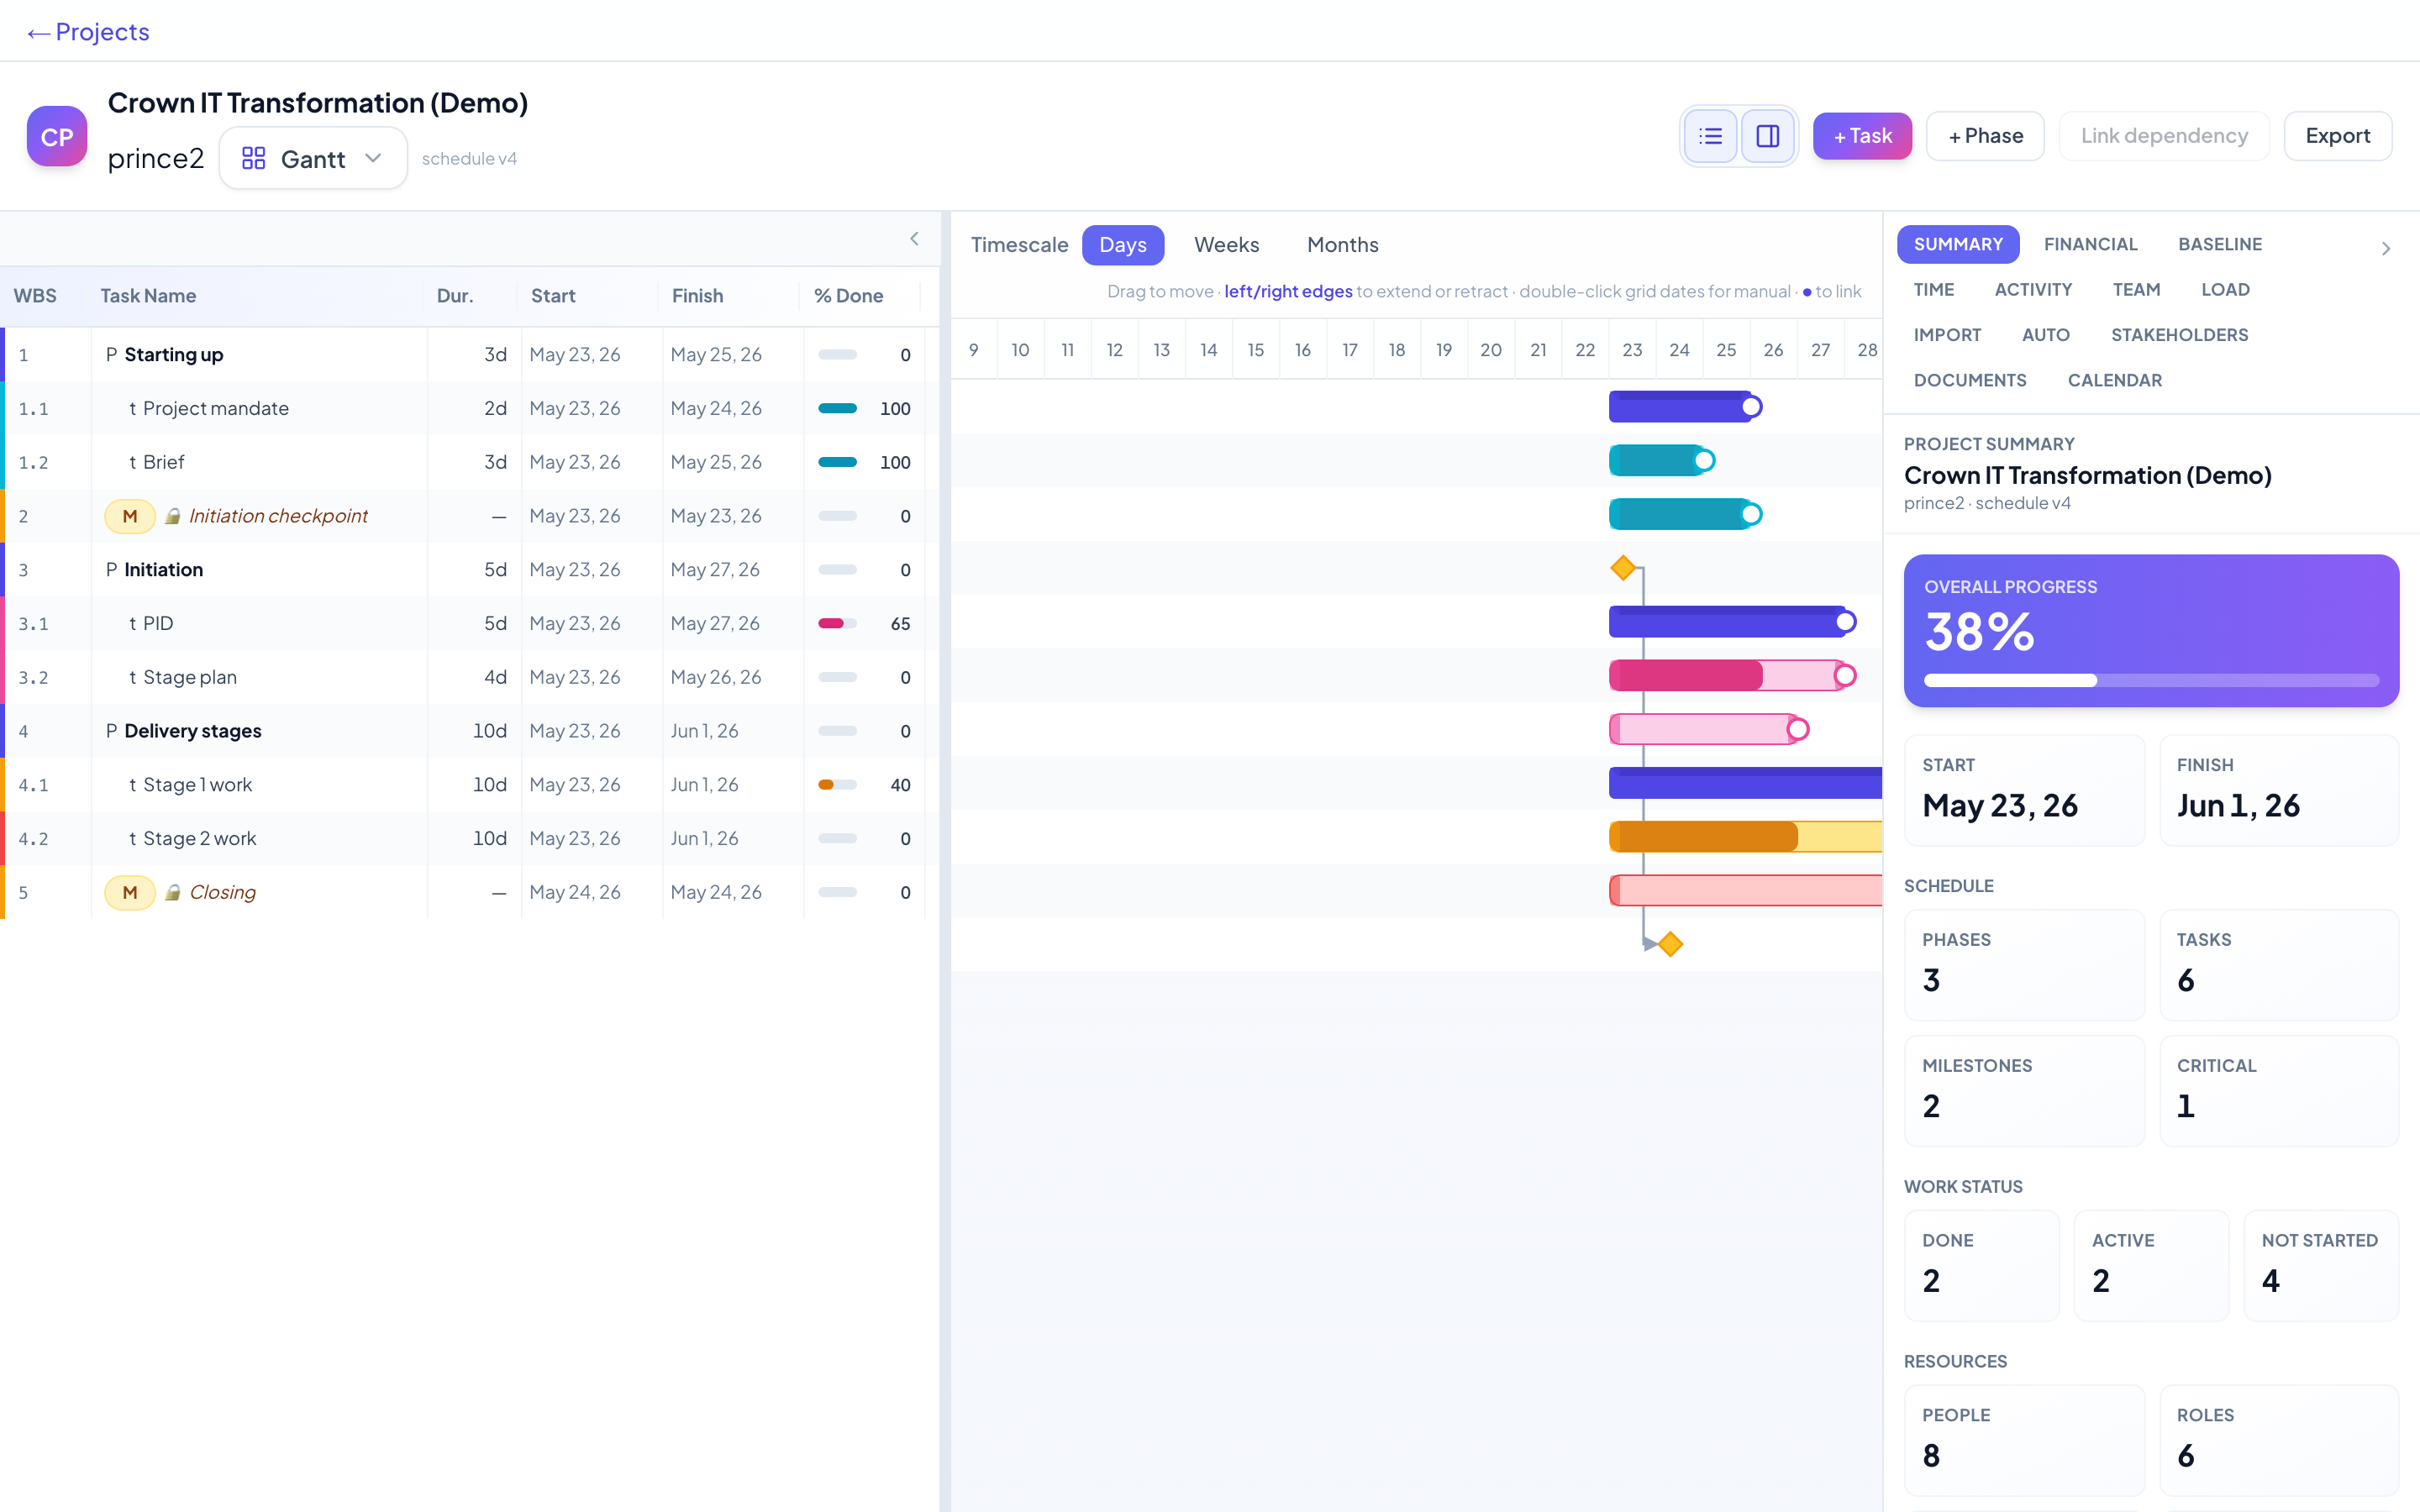This screenshot has width=2420, height=1512.
Task: Click the Milestones count card
Action: tap(2024, 1091)
